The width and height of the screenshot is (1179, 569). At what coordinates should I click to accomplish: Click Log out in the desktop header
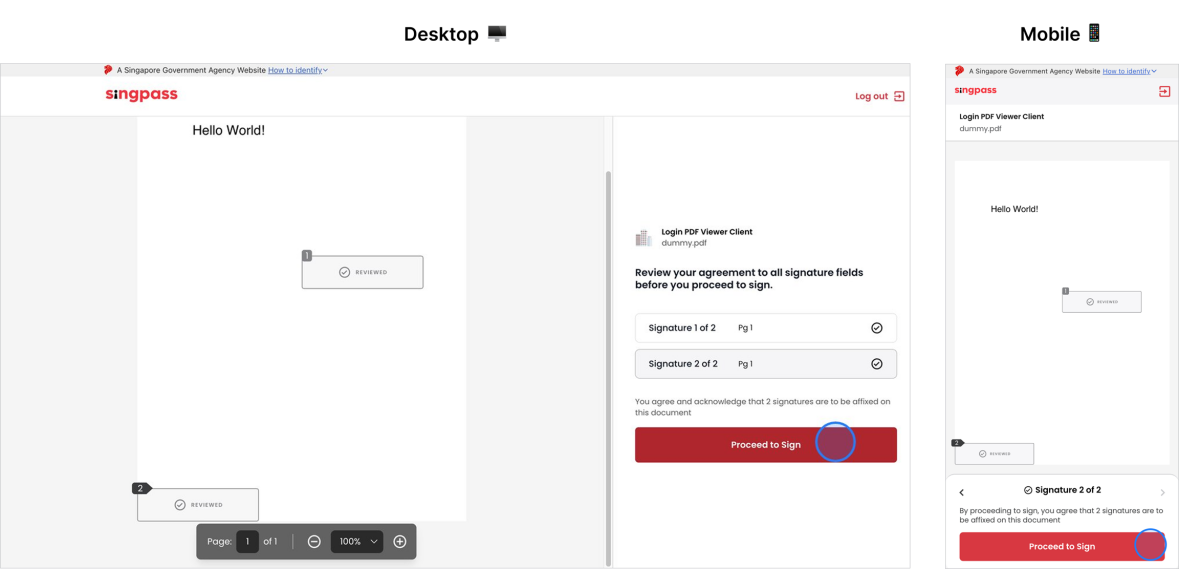(879, 96)
